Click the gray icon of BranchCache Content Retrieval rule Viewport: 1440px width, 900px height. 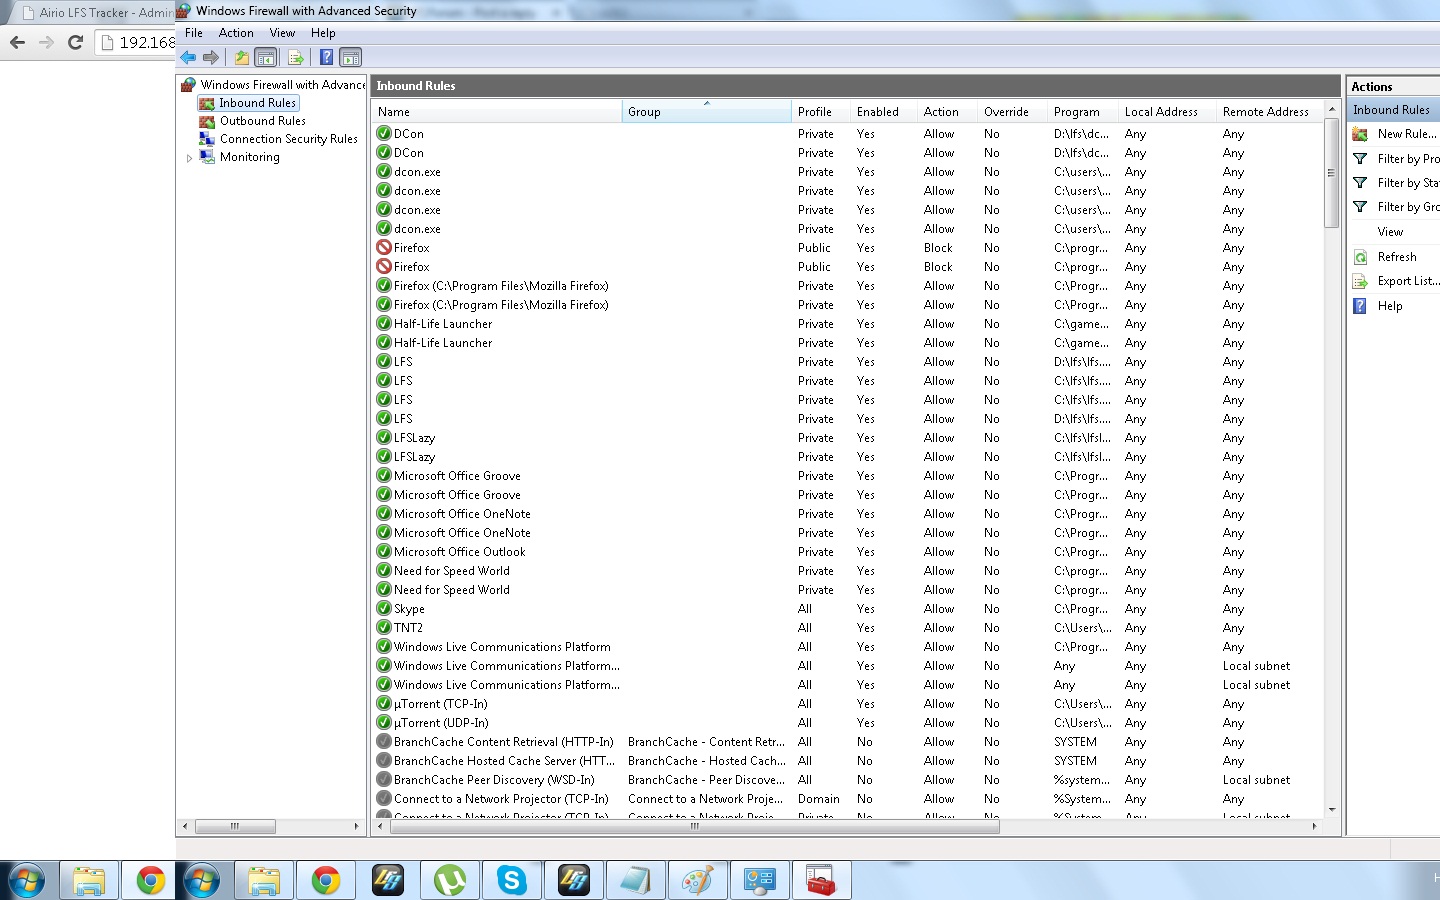[x=384, y=741]
